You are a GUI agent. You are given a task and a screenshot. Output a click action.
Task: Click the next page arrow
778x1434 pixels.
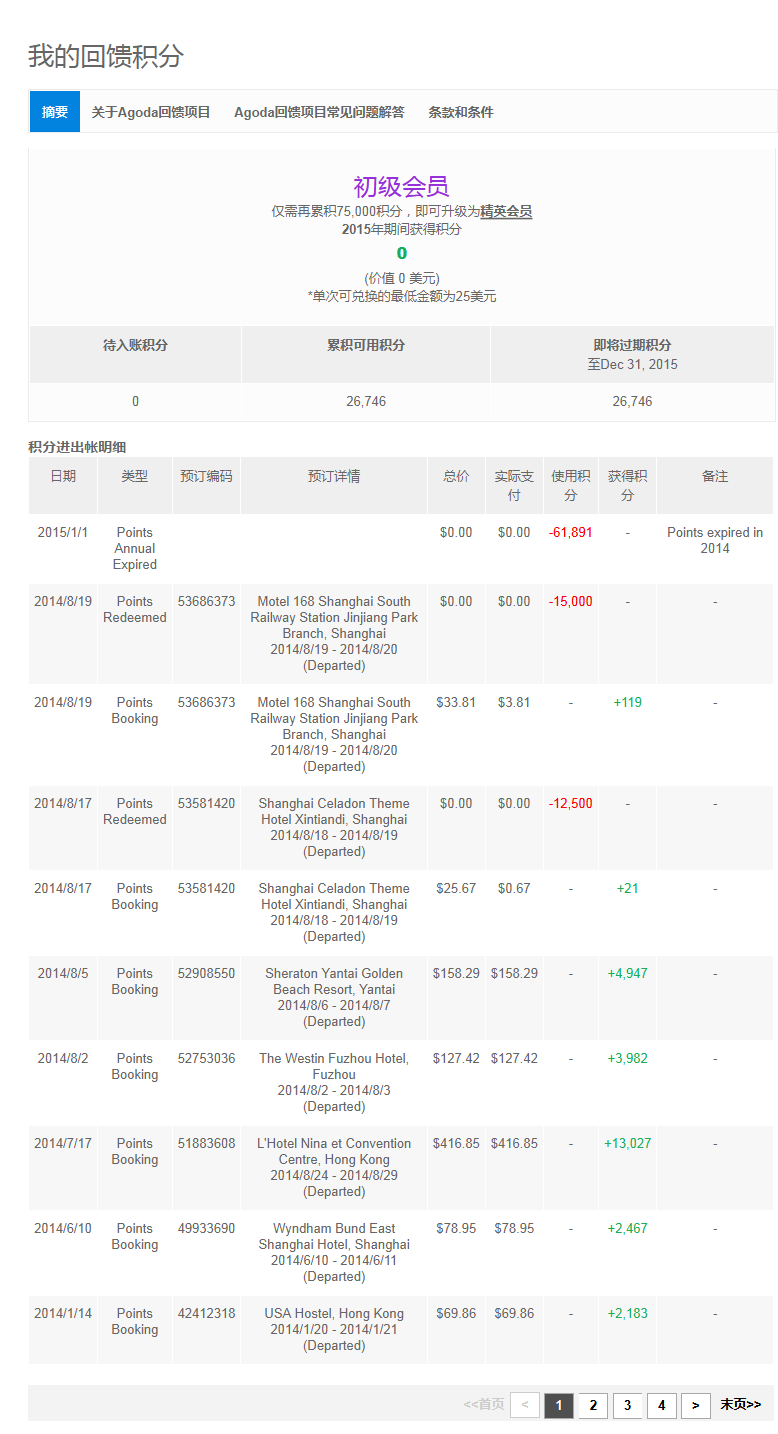pyautogui.click(x=695, y=1405)
